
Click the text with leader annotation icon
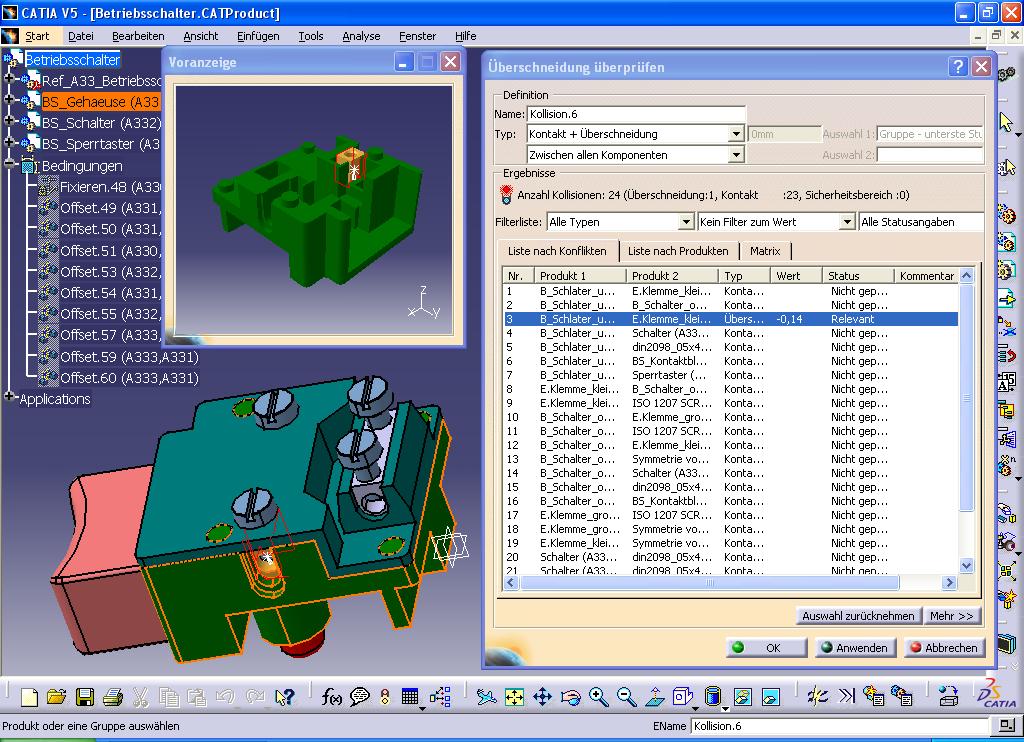coord(1006,382)
